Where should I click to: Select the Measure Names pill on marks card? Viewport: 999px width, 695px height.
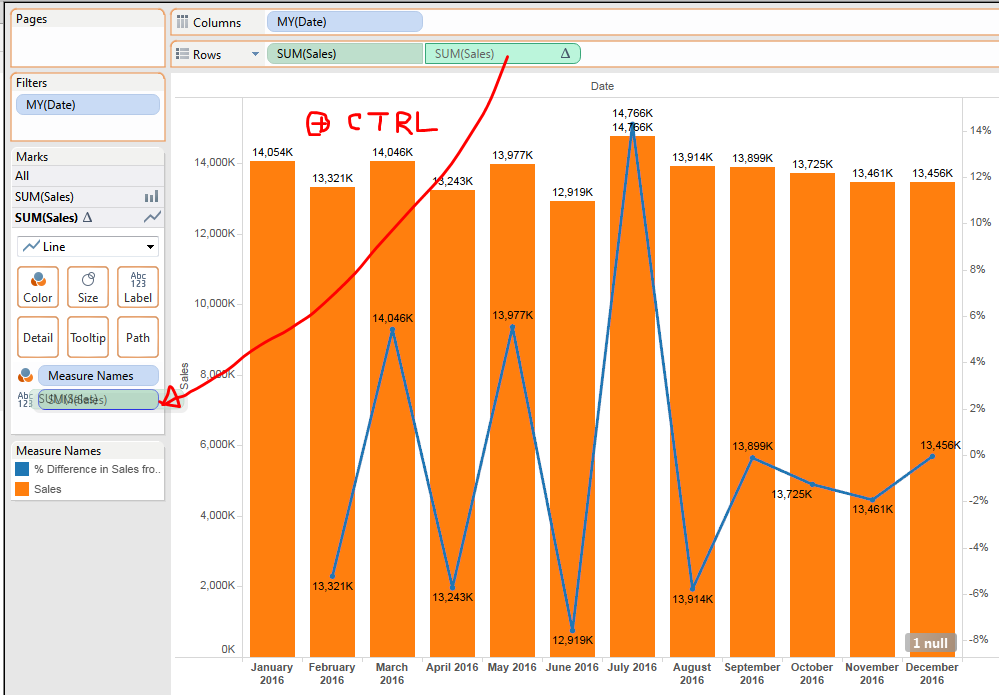click(x=98, y=376)
